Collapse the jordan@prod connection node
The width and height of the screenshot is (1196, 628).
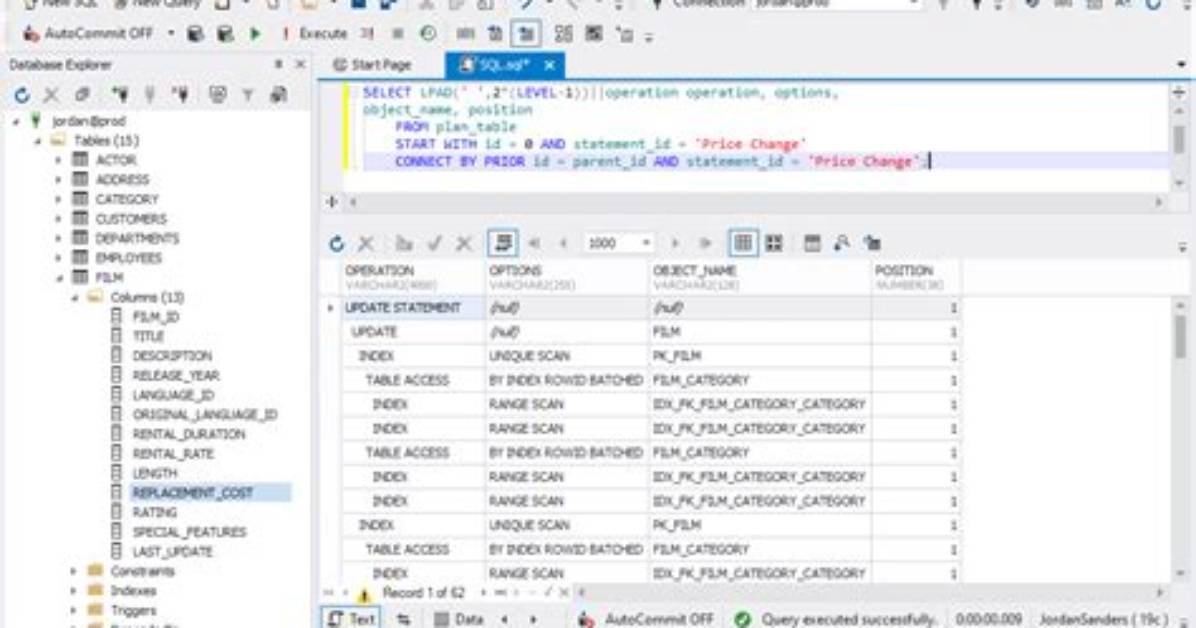pyautogui.click(x=16, y=121)
